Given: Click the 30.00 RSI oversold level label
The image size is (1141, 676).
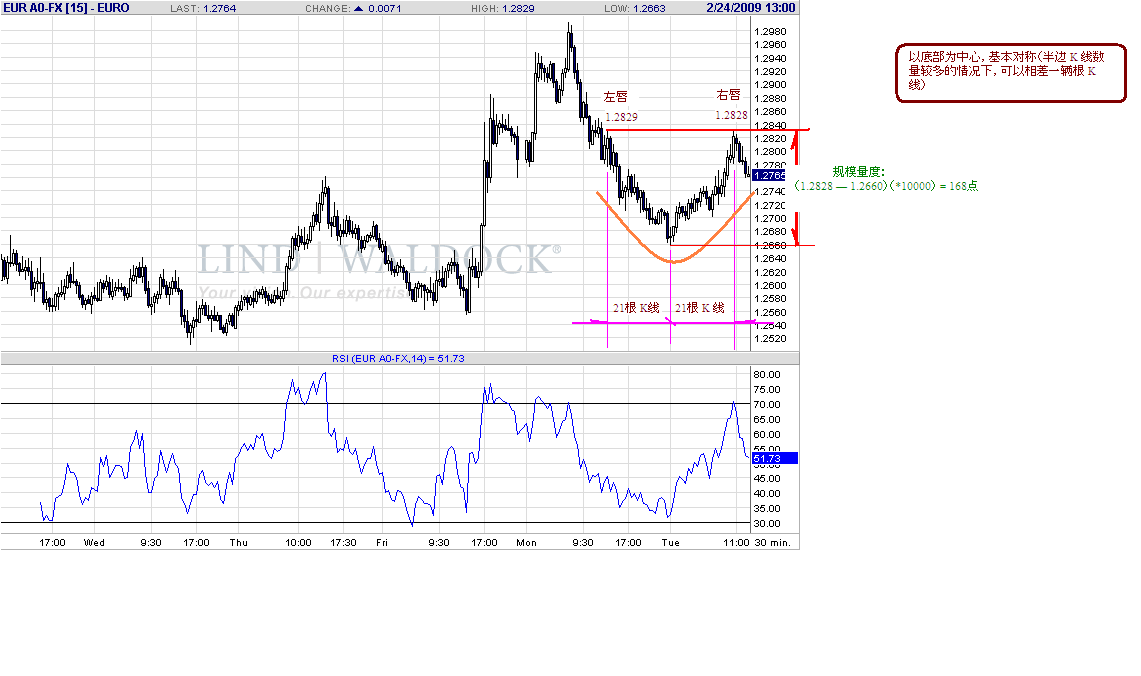Looking at the screenshot, I should [766, 524].
